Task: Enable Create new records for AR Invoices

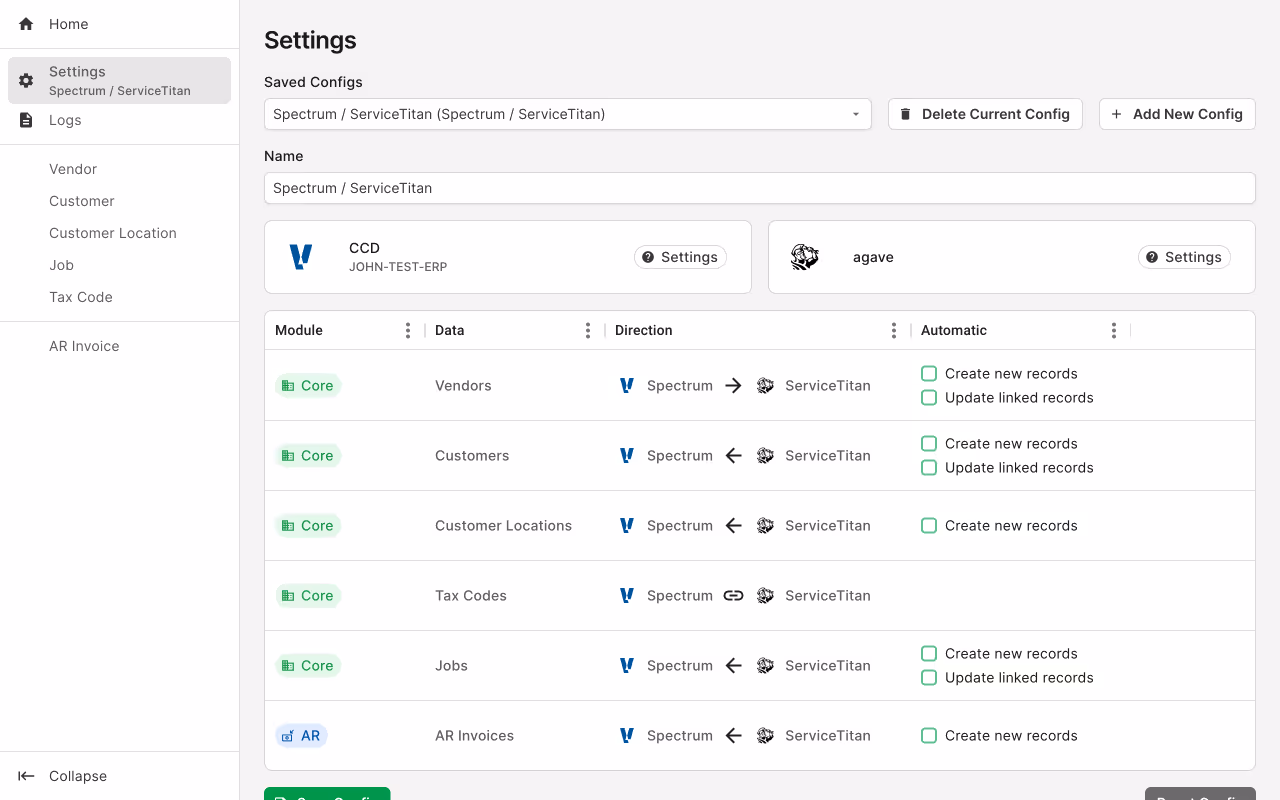Action: (929, 736)
